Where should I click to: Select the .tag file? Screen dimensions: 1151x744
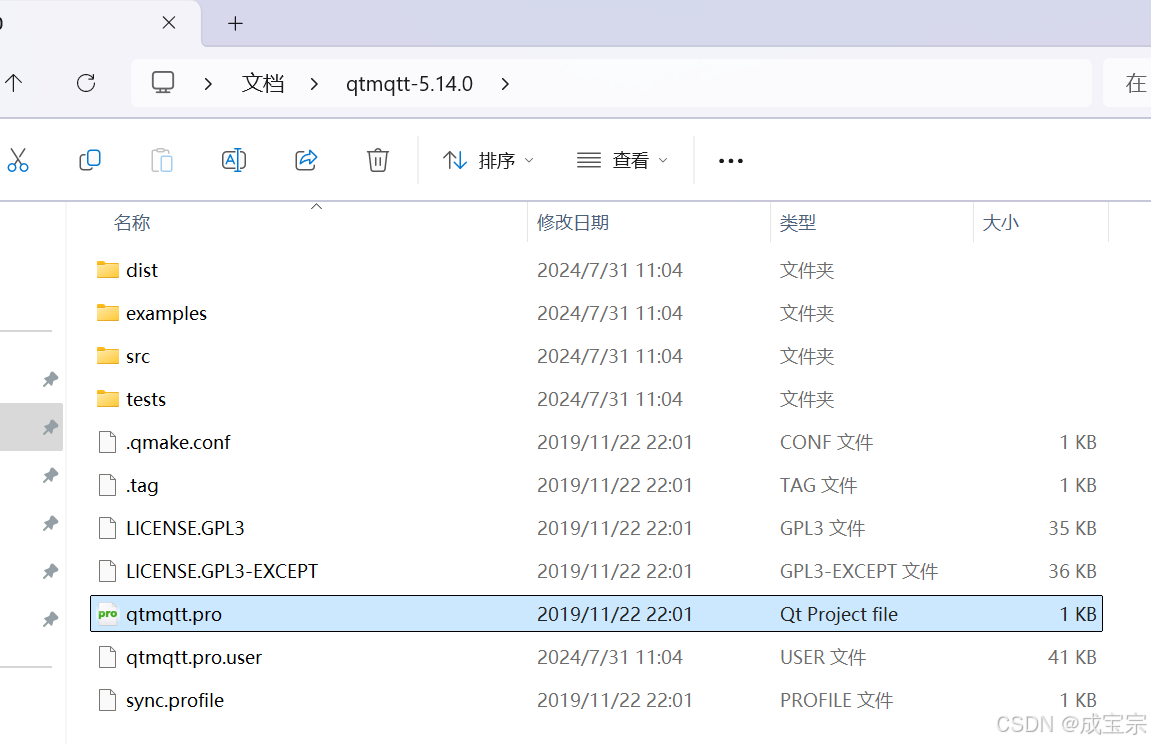click(596, 485)
